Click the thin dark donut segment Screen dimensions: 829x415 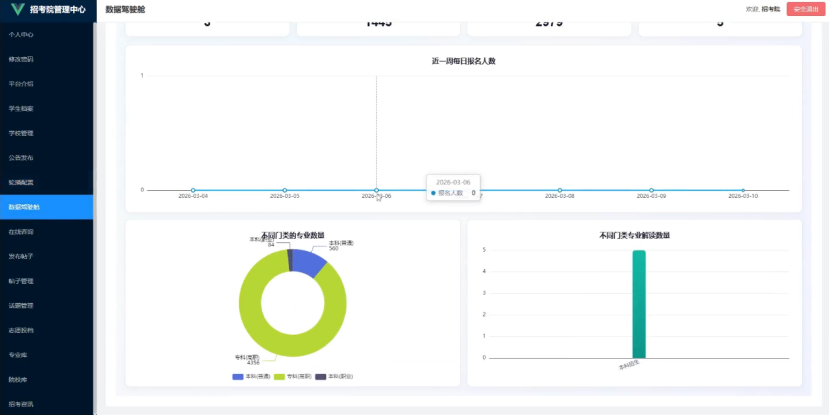click(x=290, y=259)
